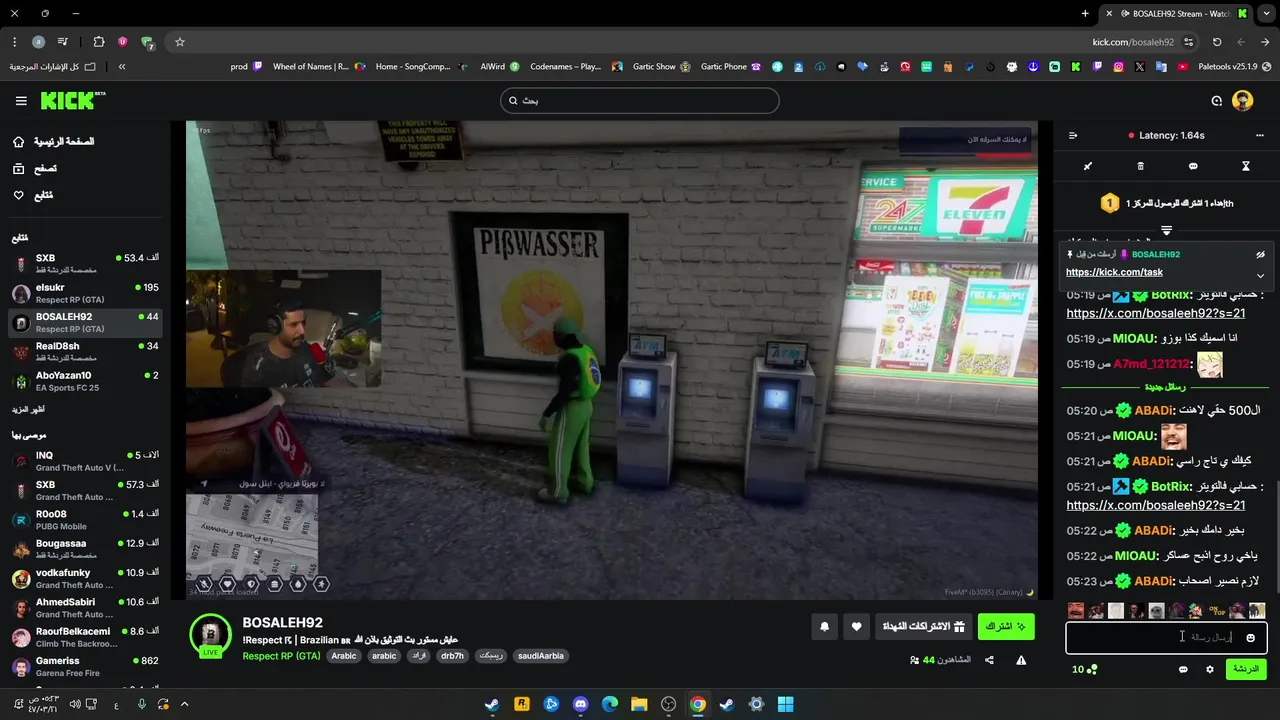Viewport: 1280px width, 720px height.
Task: Select Gameriss recommended channel
Action: [x=85, y=666]
